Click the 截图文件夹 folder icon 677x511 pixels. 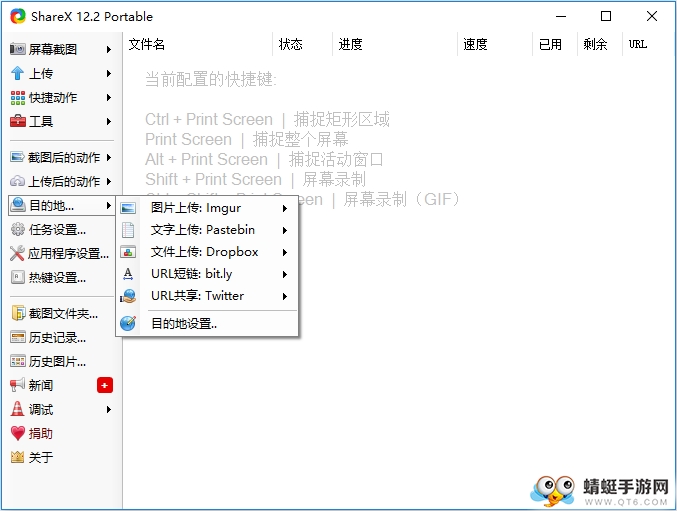coord(18,313)
